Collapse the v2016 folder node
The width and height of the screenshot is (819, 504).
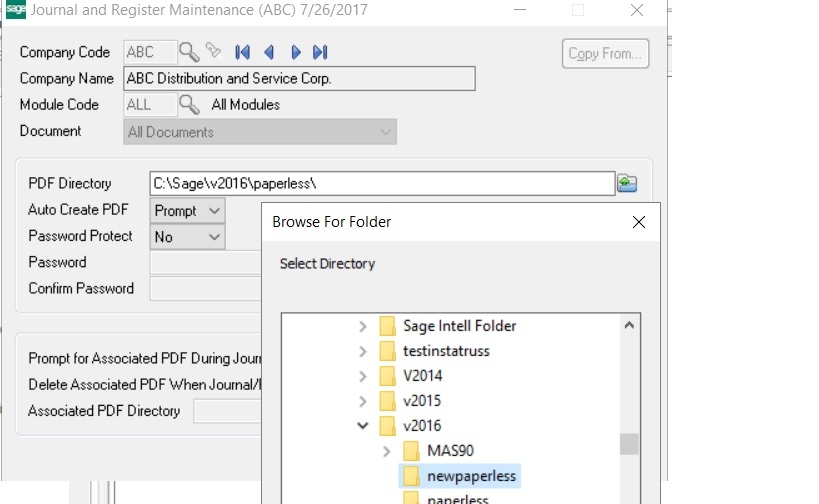[363, 426]
